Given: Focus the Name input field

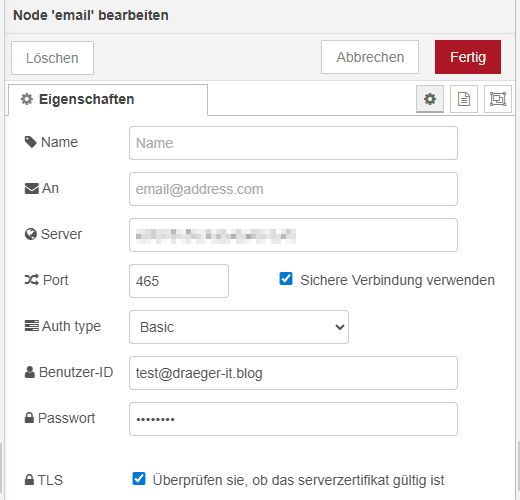Looking at the screenshot, I should click(293, 143).
